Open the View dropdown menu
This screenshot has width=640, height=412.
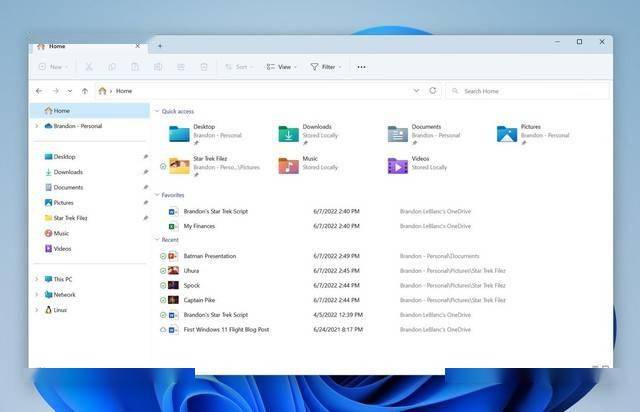pyautogui.click(x=282, y=67)
